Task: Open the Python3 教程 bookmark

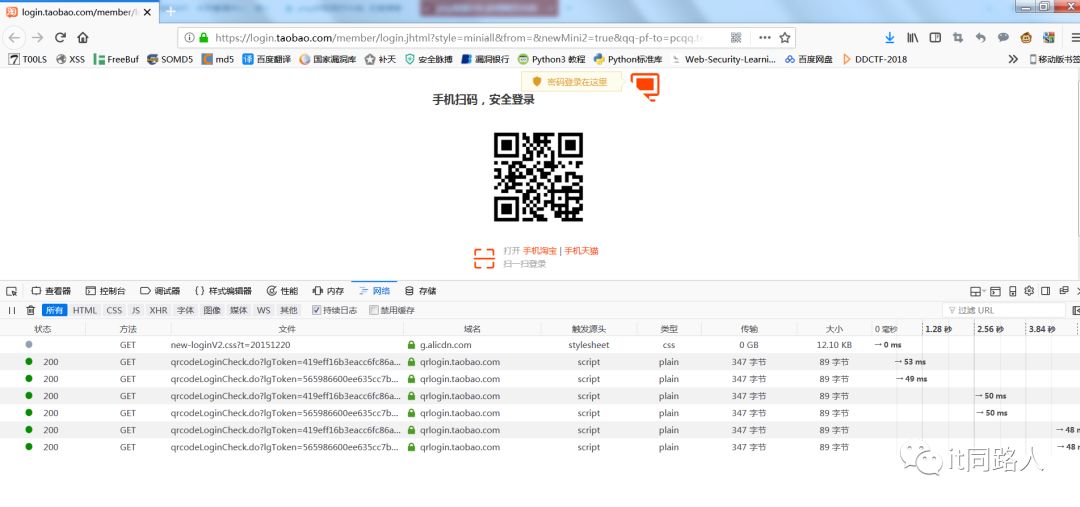Action: coord(551,59)
